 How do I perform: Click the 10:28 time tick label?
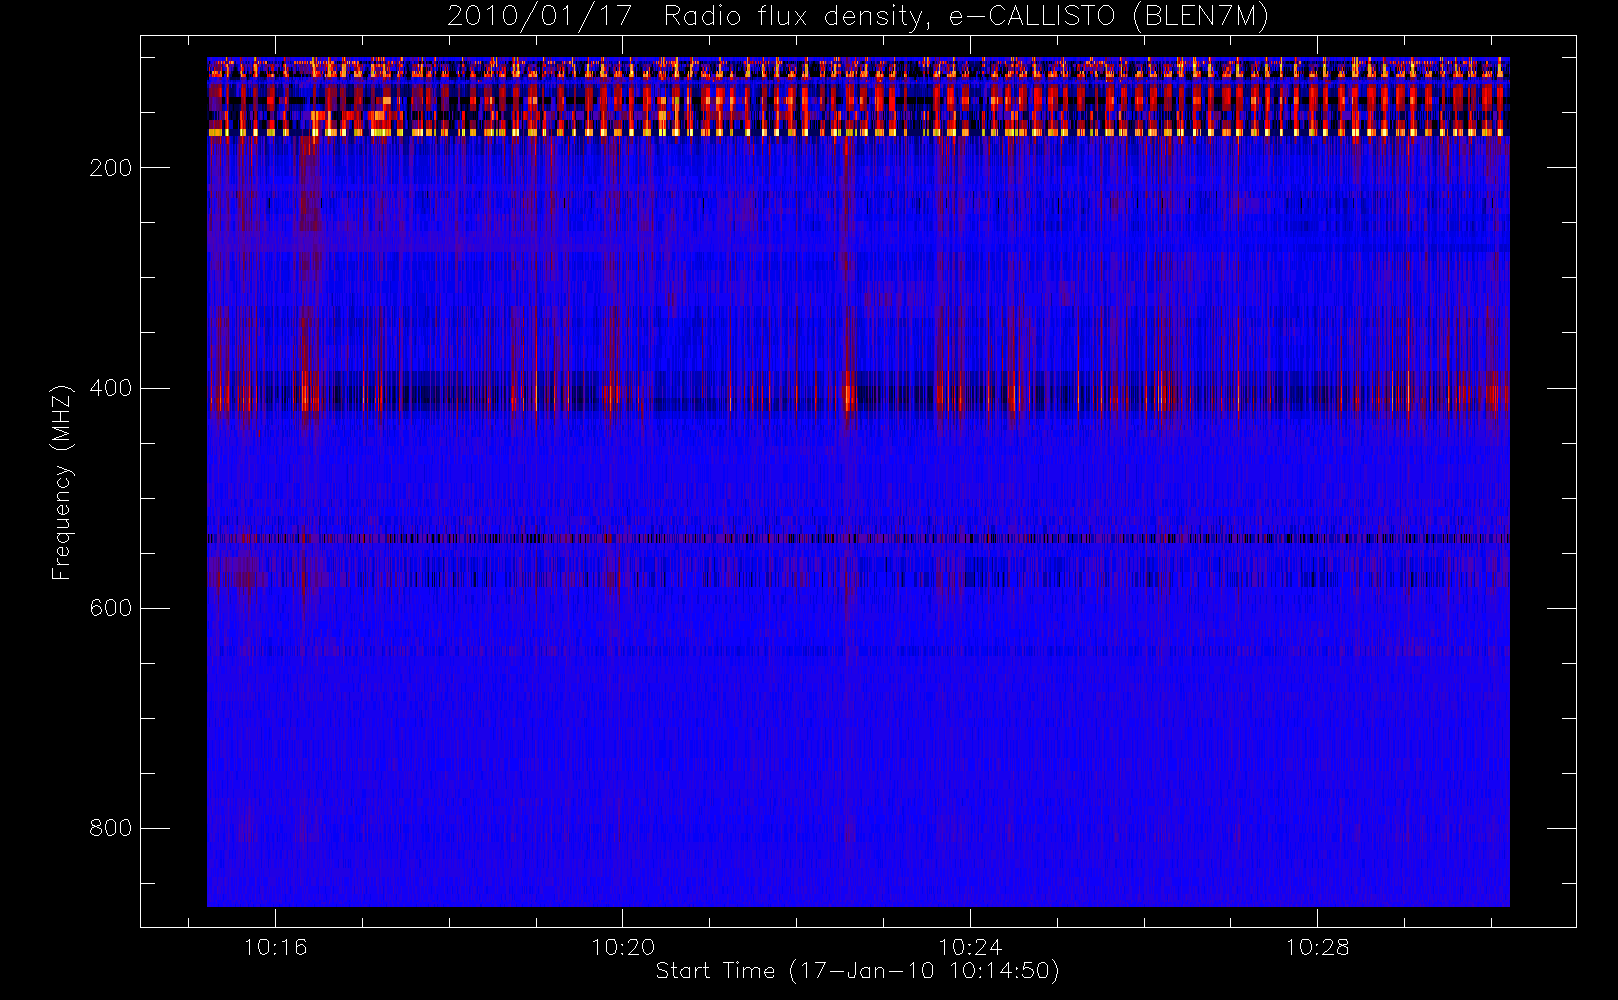1317,947
